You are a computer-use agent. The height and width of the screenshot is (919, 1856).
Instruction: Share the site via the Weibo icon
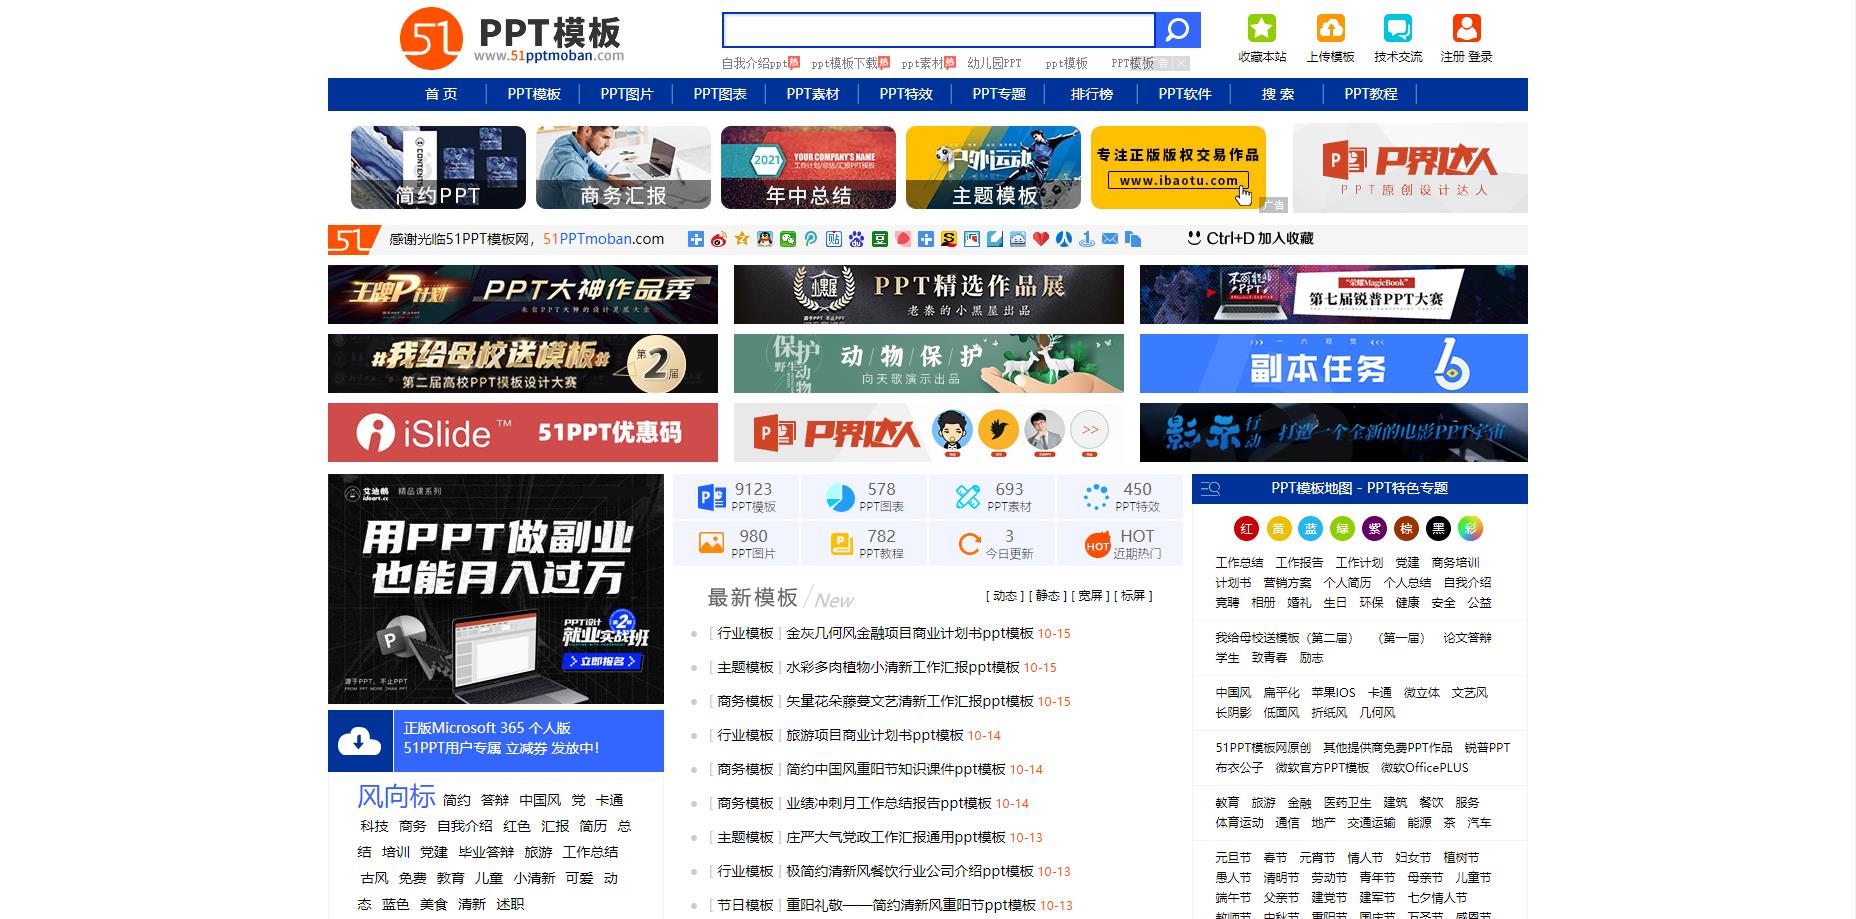coord(716,239)
